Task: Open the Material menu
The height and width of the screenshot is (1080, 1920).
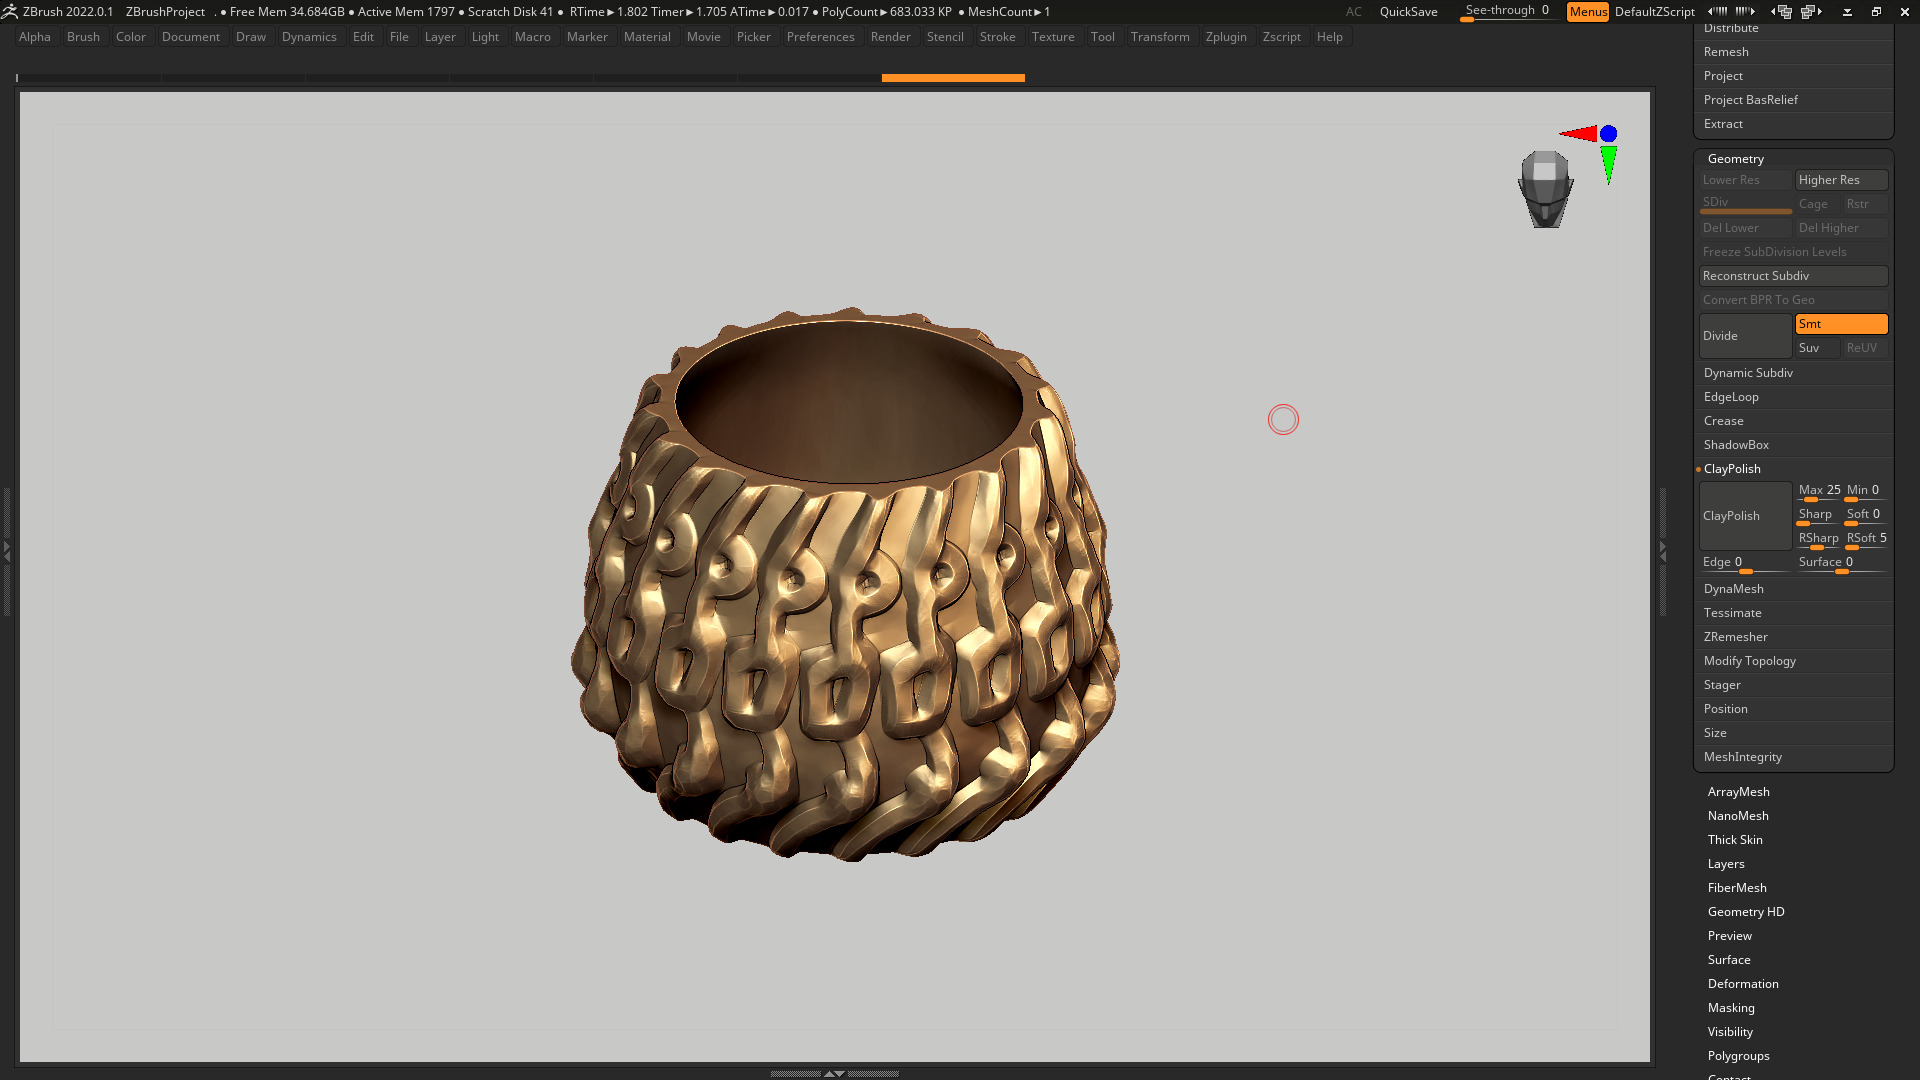Action: point(647,37)
